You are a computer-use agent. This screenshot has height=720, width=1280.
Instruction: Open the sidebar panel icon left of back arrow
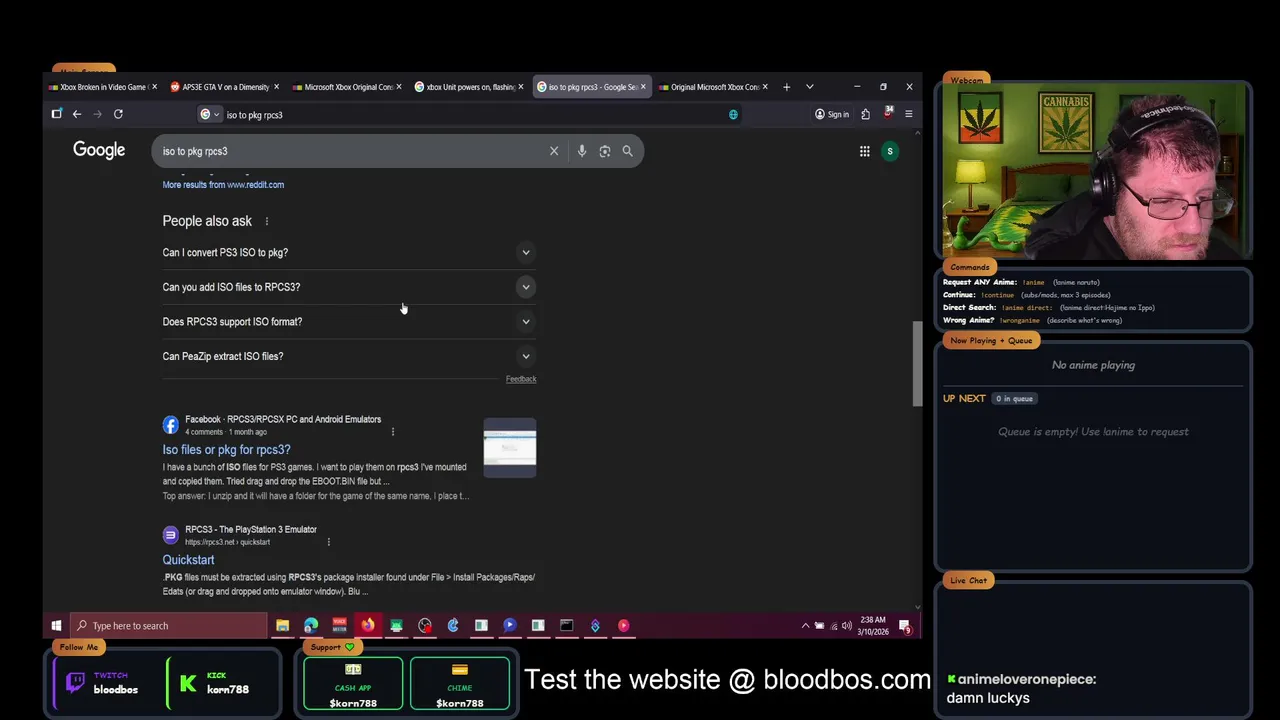57,114
